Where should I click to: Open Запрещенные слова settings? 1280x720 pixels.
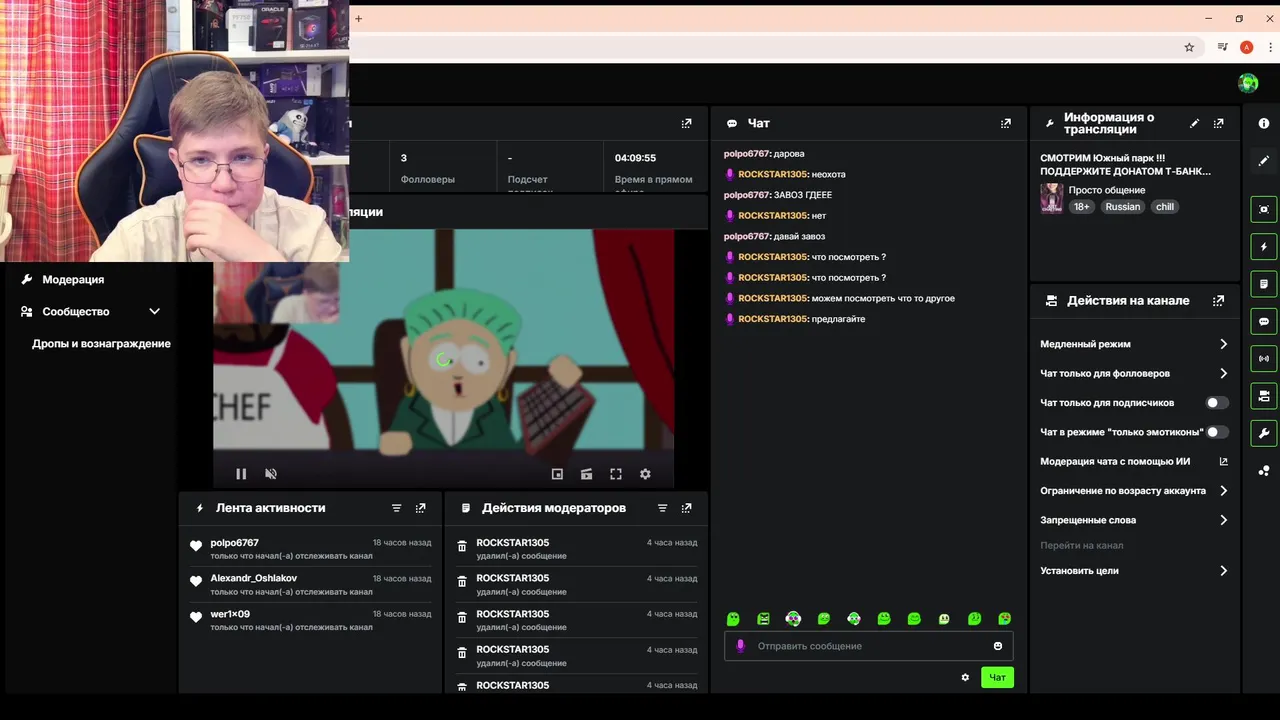1134,520
